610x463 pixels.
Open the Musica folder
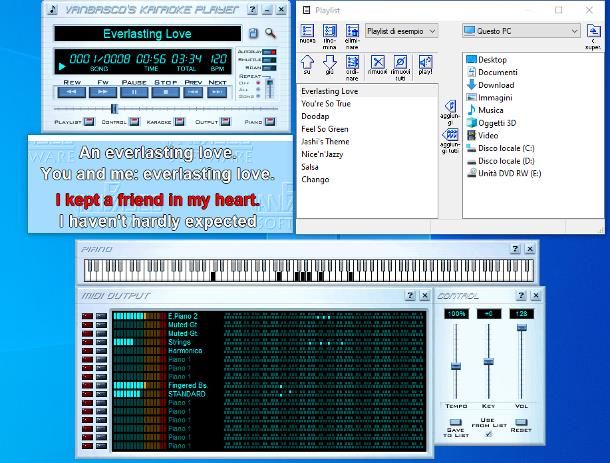tap(485, 110)
